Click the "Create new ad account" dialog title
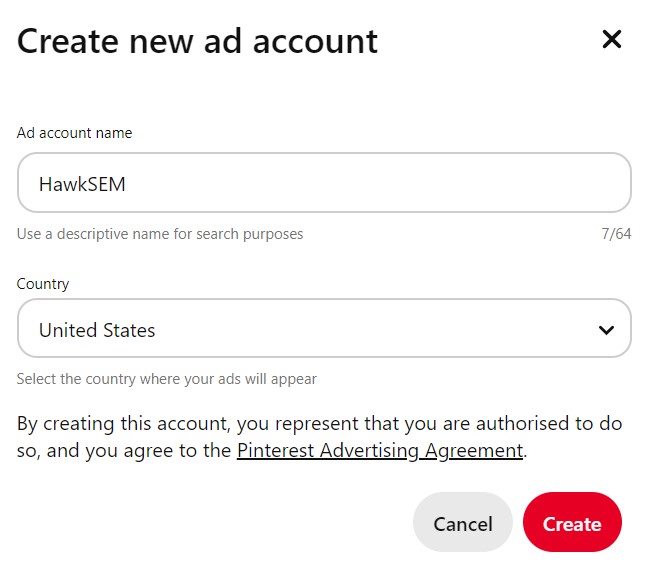 (198, 41)
